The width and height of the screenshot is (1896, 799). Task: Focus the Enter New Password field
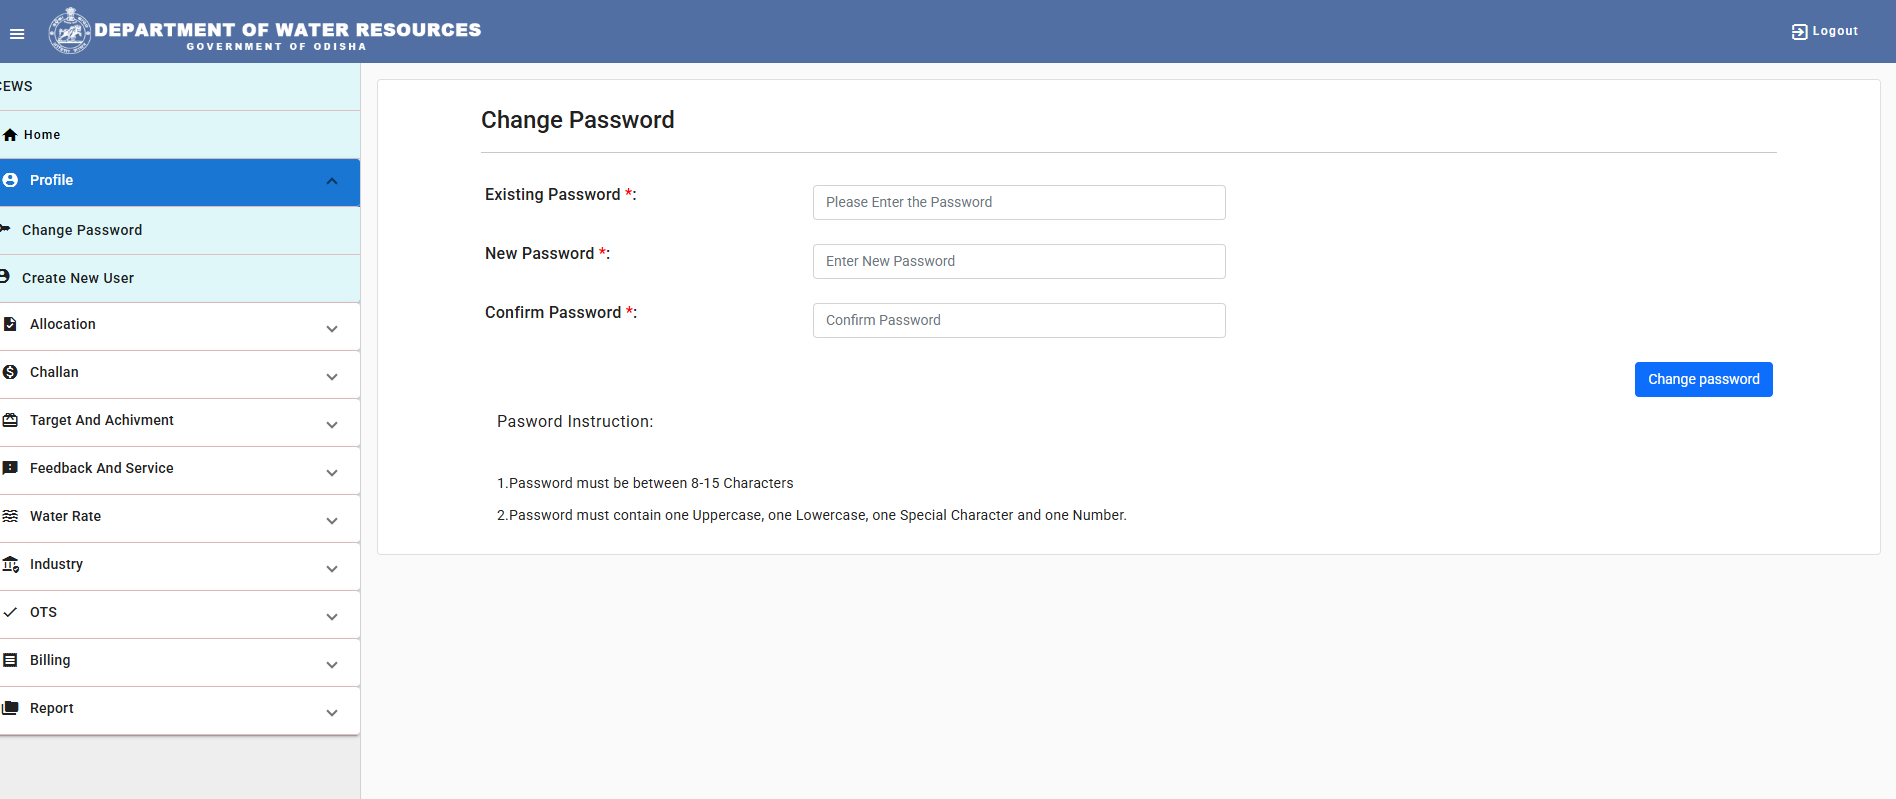point(1019,261)
